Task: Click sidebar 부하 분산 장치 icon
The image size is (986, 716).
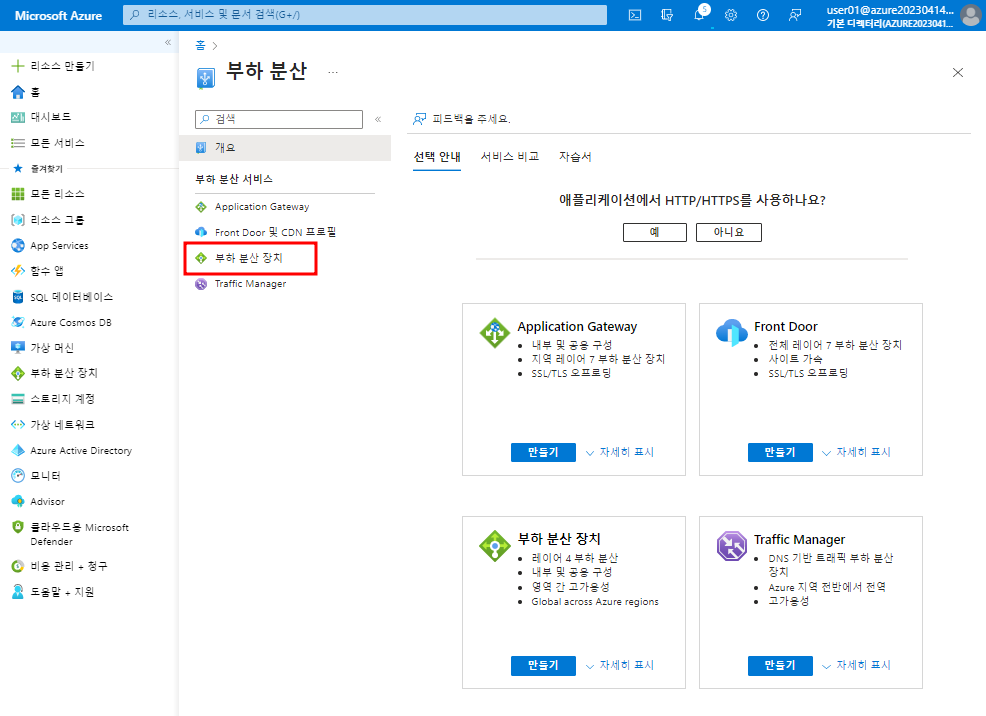Action: pos(18,373)
